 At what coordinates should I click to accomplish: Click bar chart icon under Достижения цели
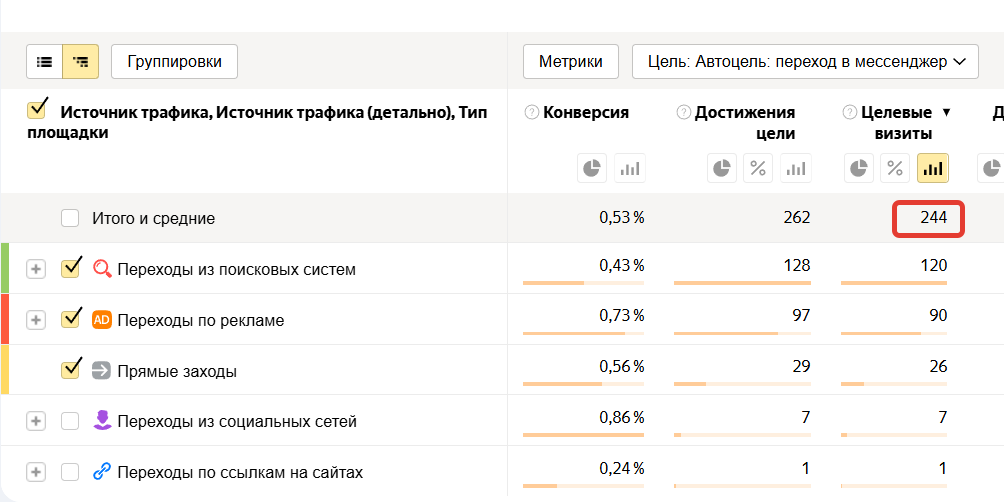pyautogui.click(x=796, y=168)
